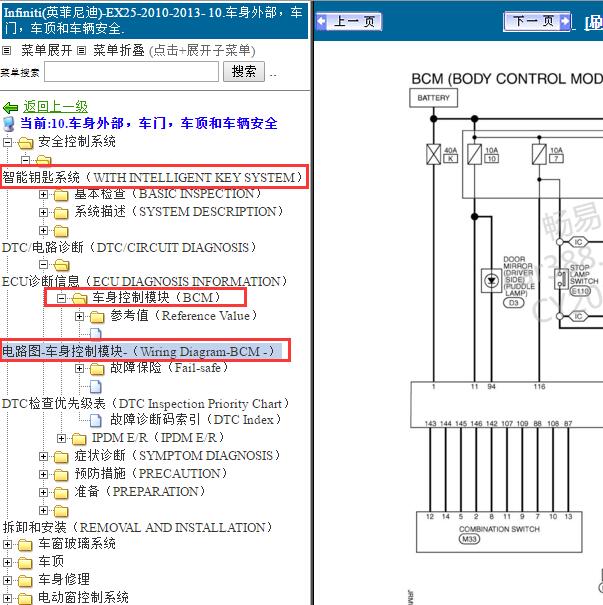Focus the 菜单搜索 search input field
Image resolution: width=603 pixels, height=605 pixels.
pyautogui.click(x=131, y=72)
